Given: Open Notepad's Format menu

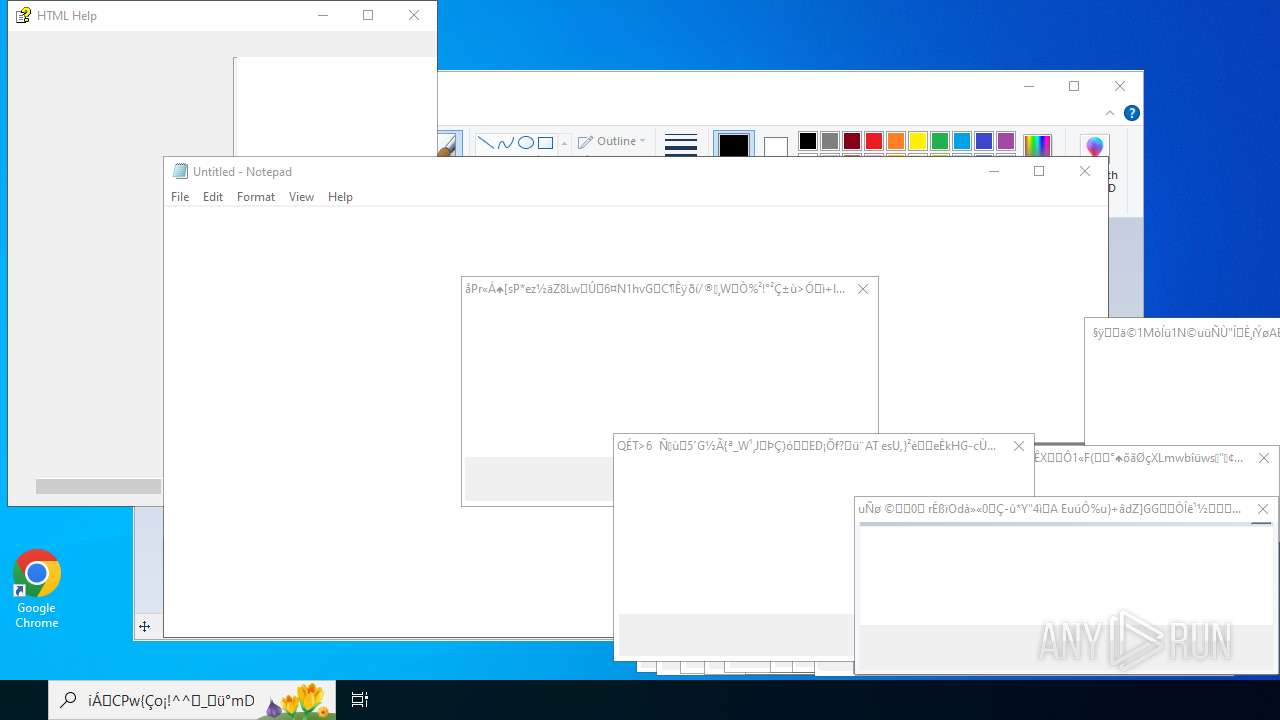Looking at the screenshot, I should (256, 197).
